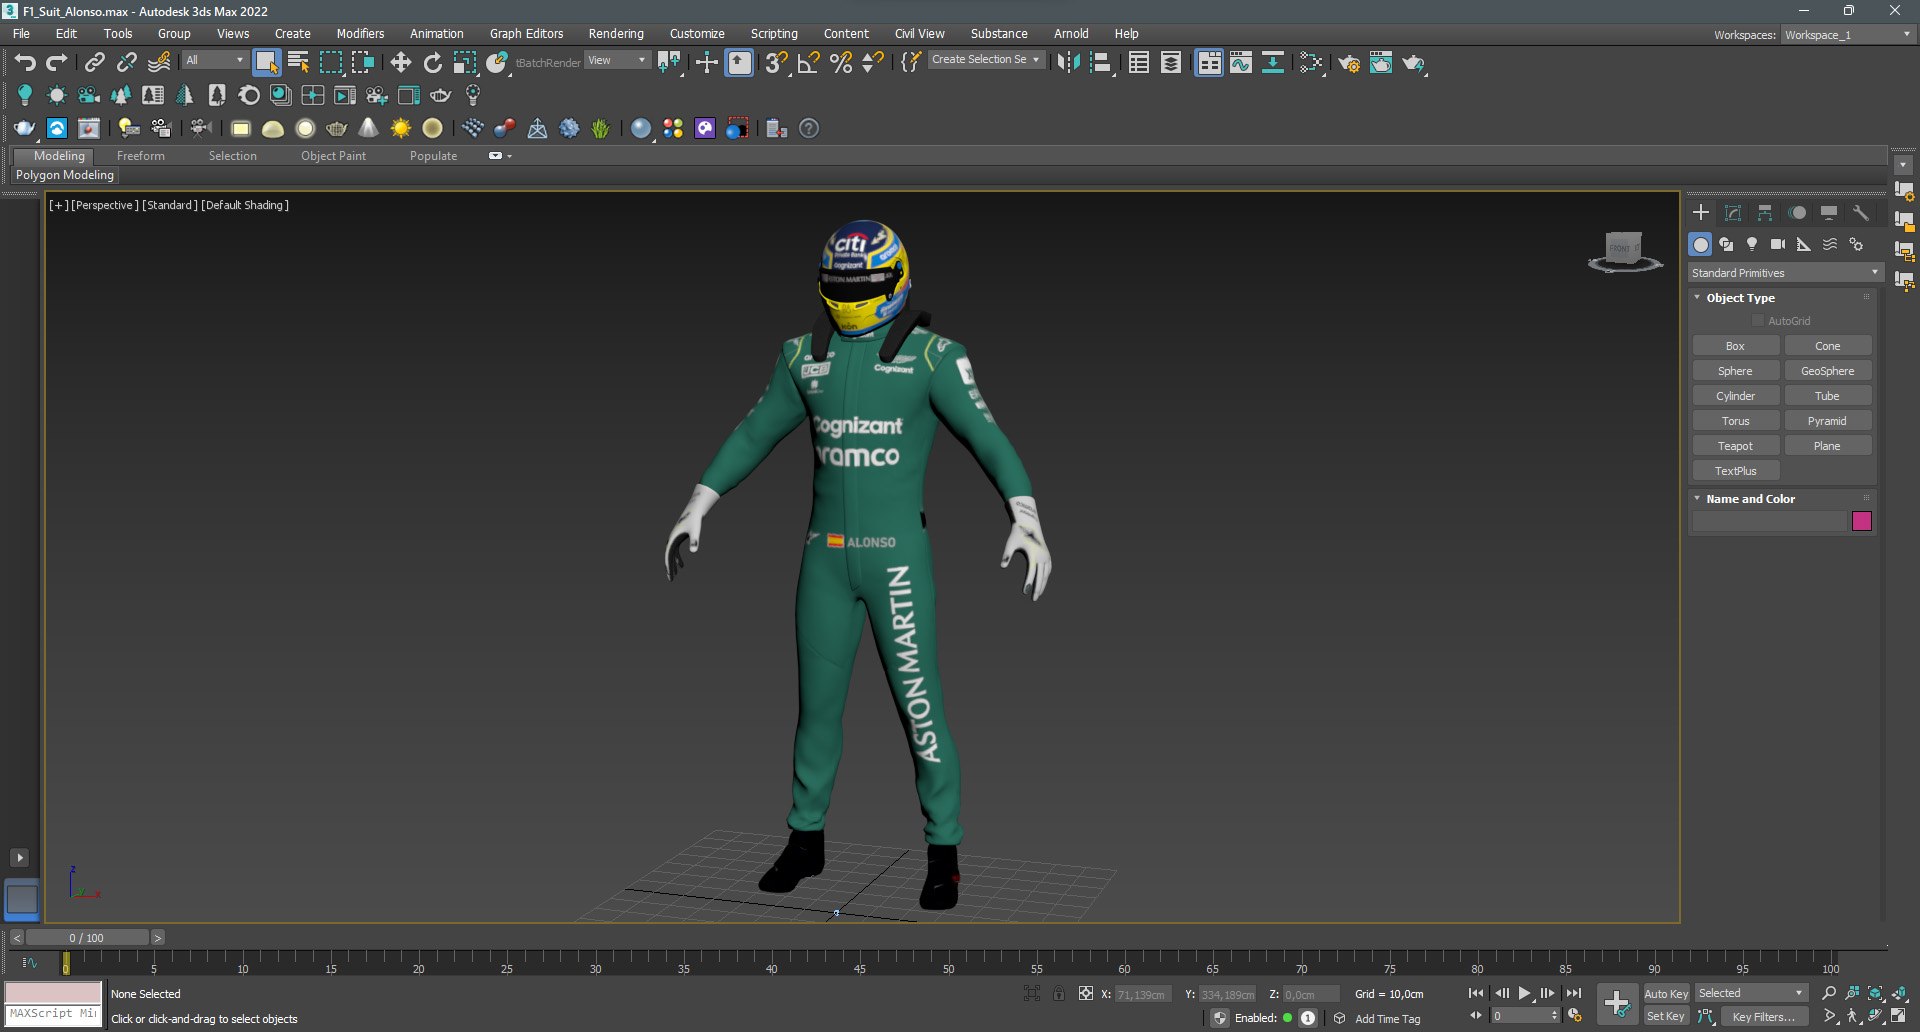Activate the Select and Move tool

click(x=400, y=63)
